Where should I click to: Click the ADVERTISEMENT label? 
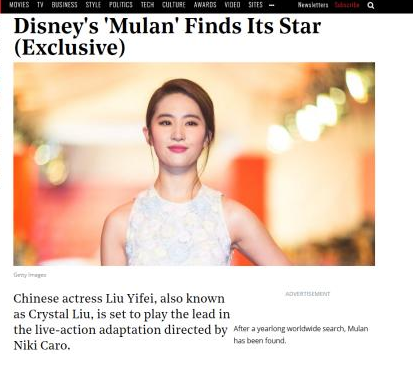point(308,294)
